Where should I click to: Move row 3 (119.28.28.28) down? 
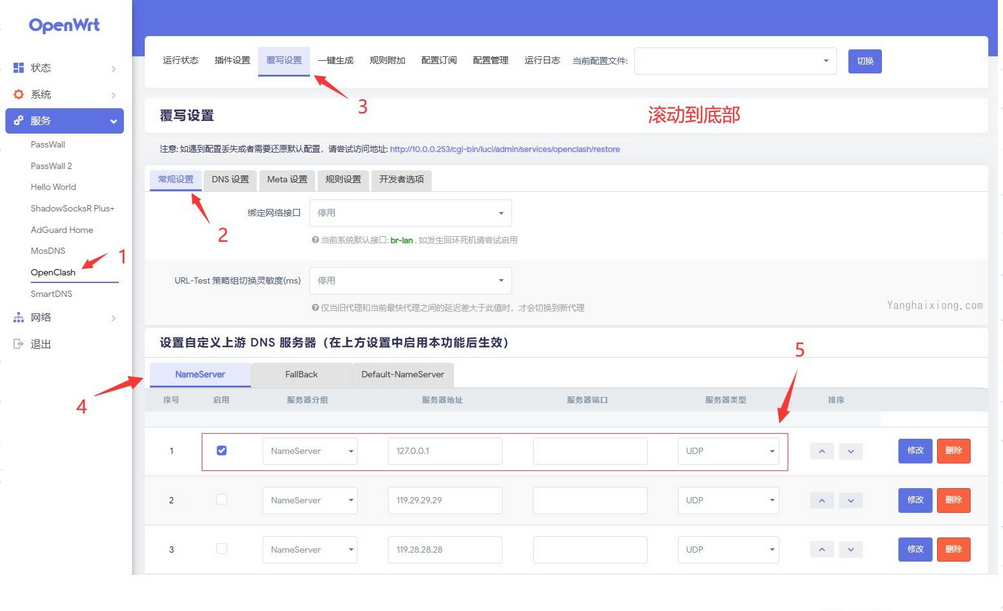coord(851,549)
